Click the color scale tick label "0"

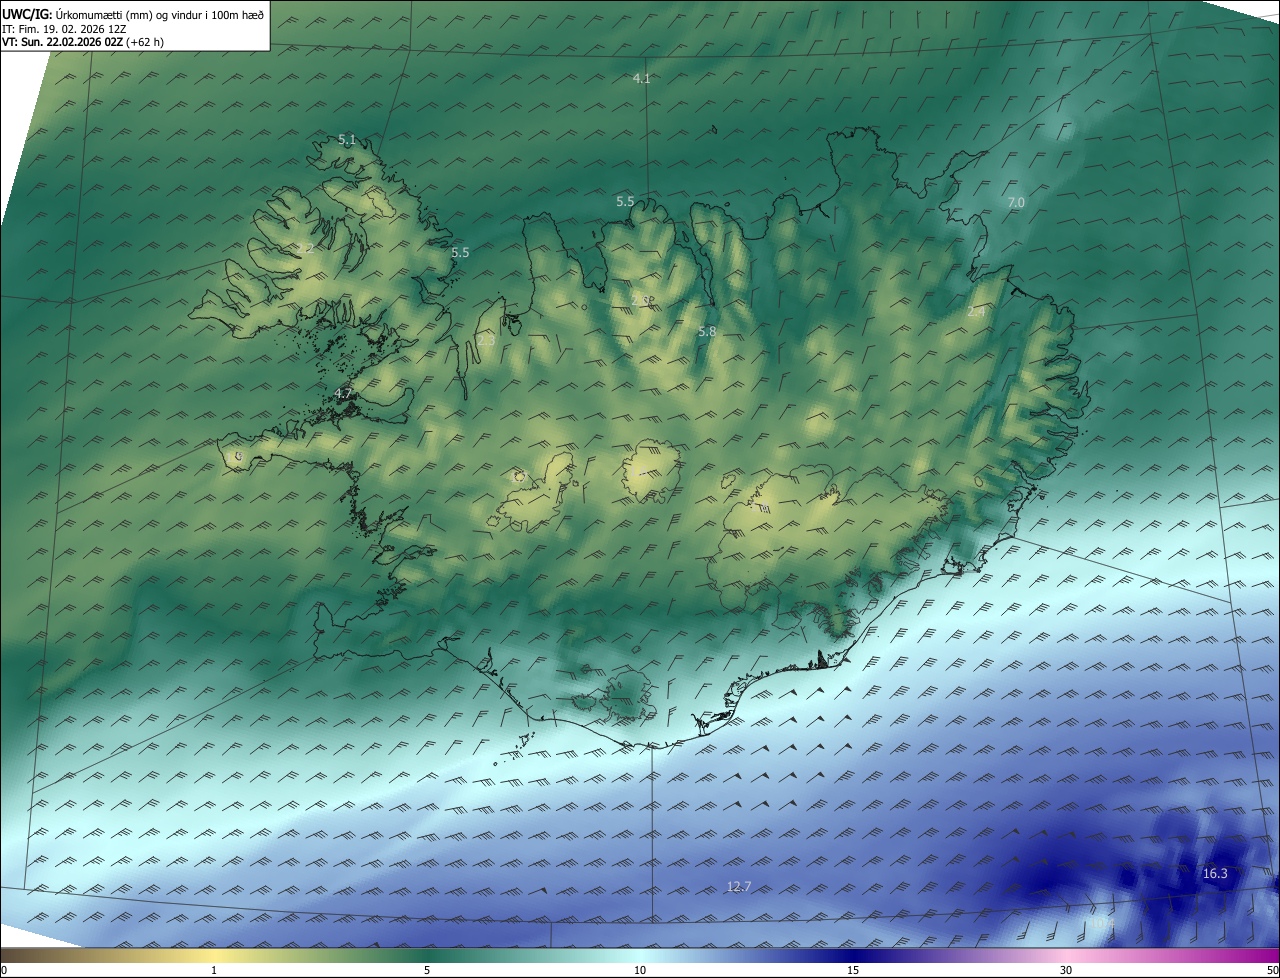click(x=4, y=970)
